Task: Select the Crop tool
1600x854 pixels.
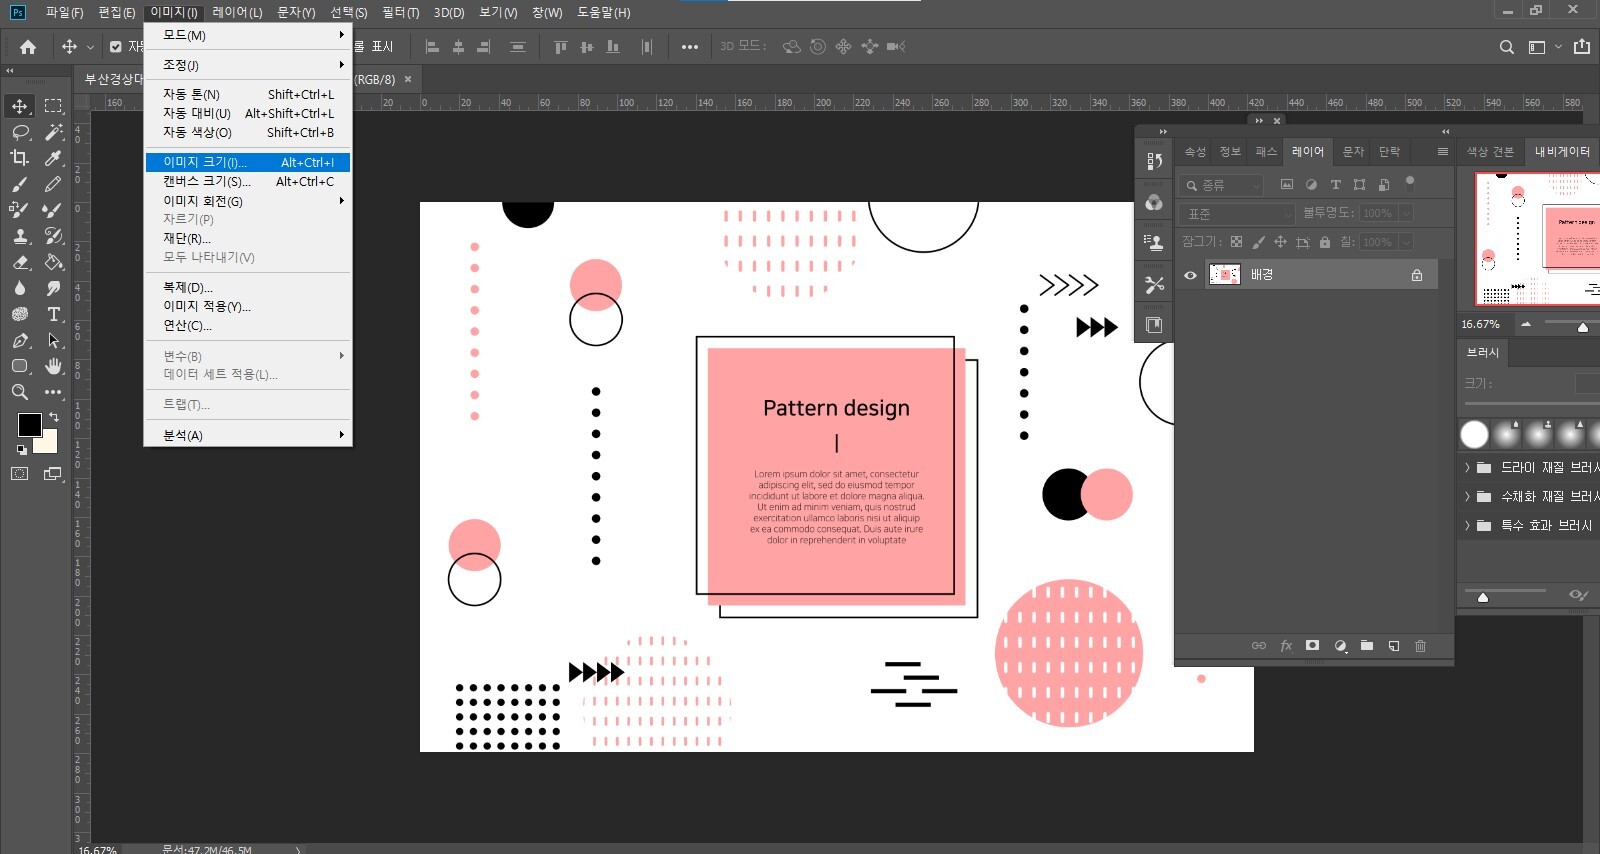Action: [x=20, y=158]
